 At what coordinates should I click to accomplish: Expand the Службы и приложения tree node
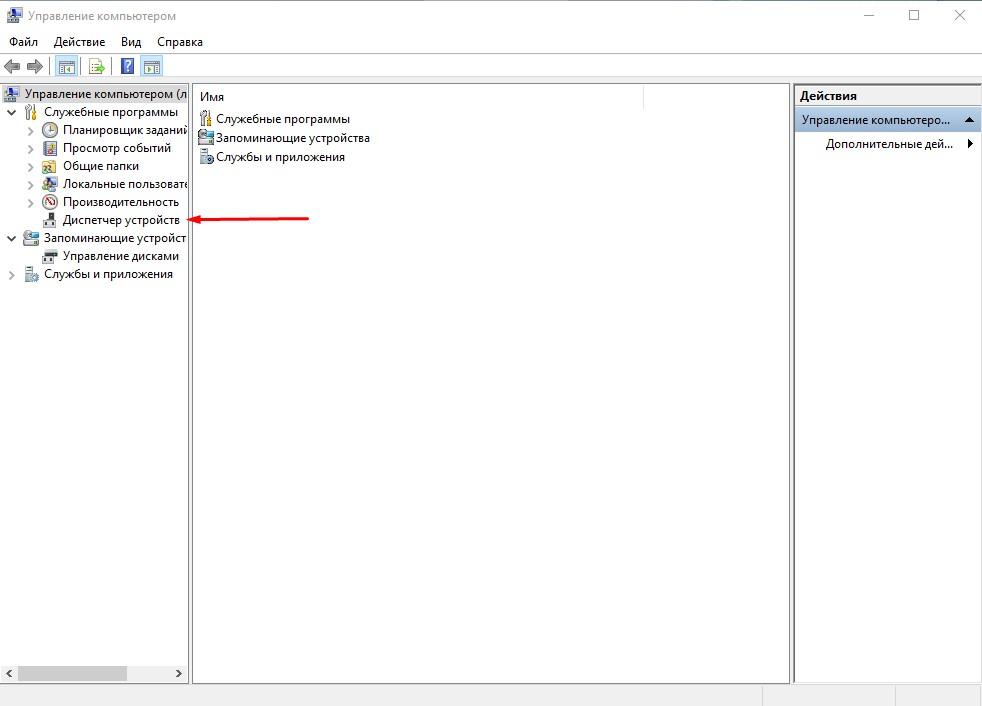point(11,275)
